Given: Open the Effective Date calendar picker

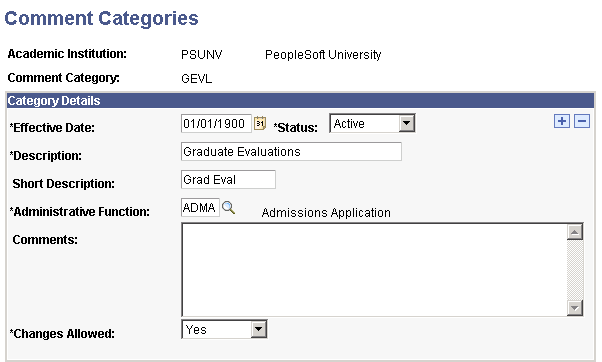Looking at the screenshot, I should [x=260, y=124].
